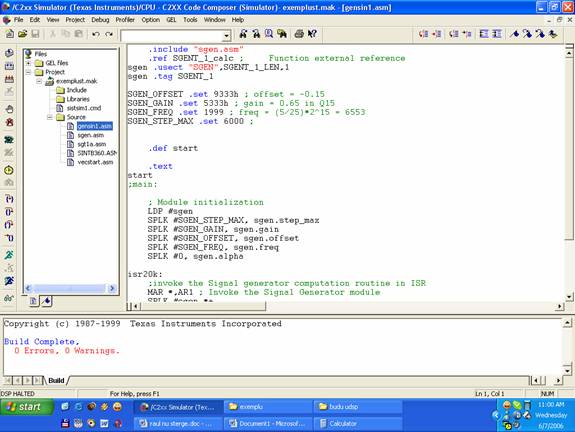Collapse the Project tree node
Viewport: 575px width, 432px height.
pyautogui.click(x=28, y=72)
